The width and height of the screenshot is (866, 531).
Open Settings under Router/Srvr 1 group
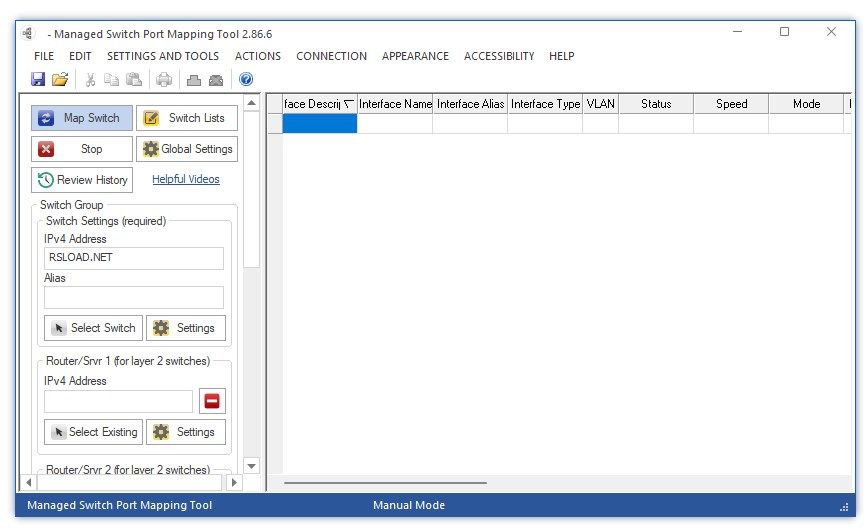coord(186,432)
